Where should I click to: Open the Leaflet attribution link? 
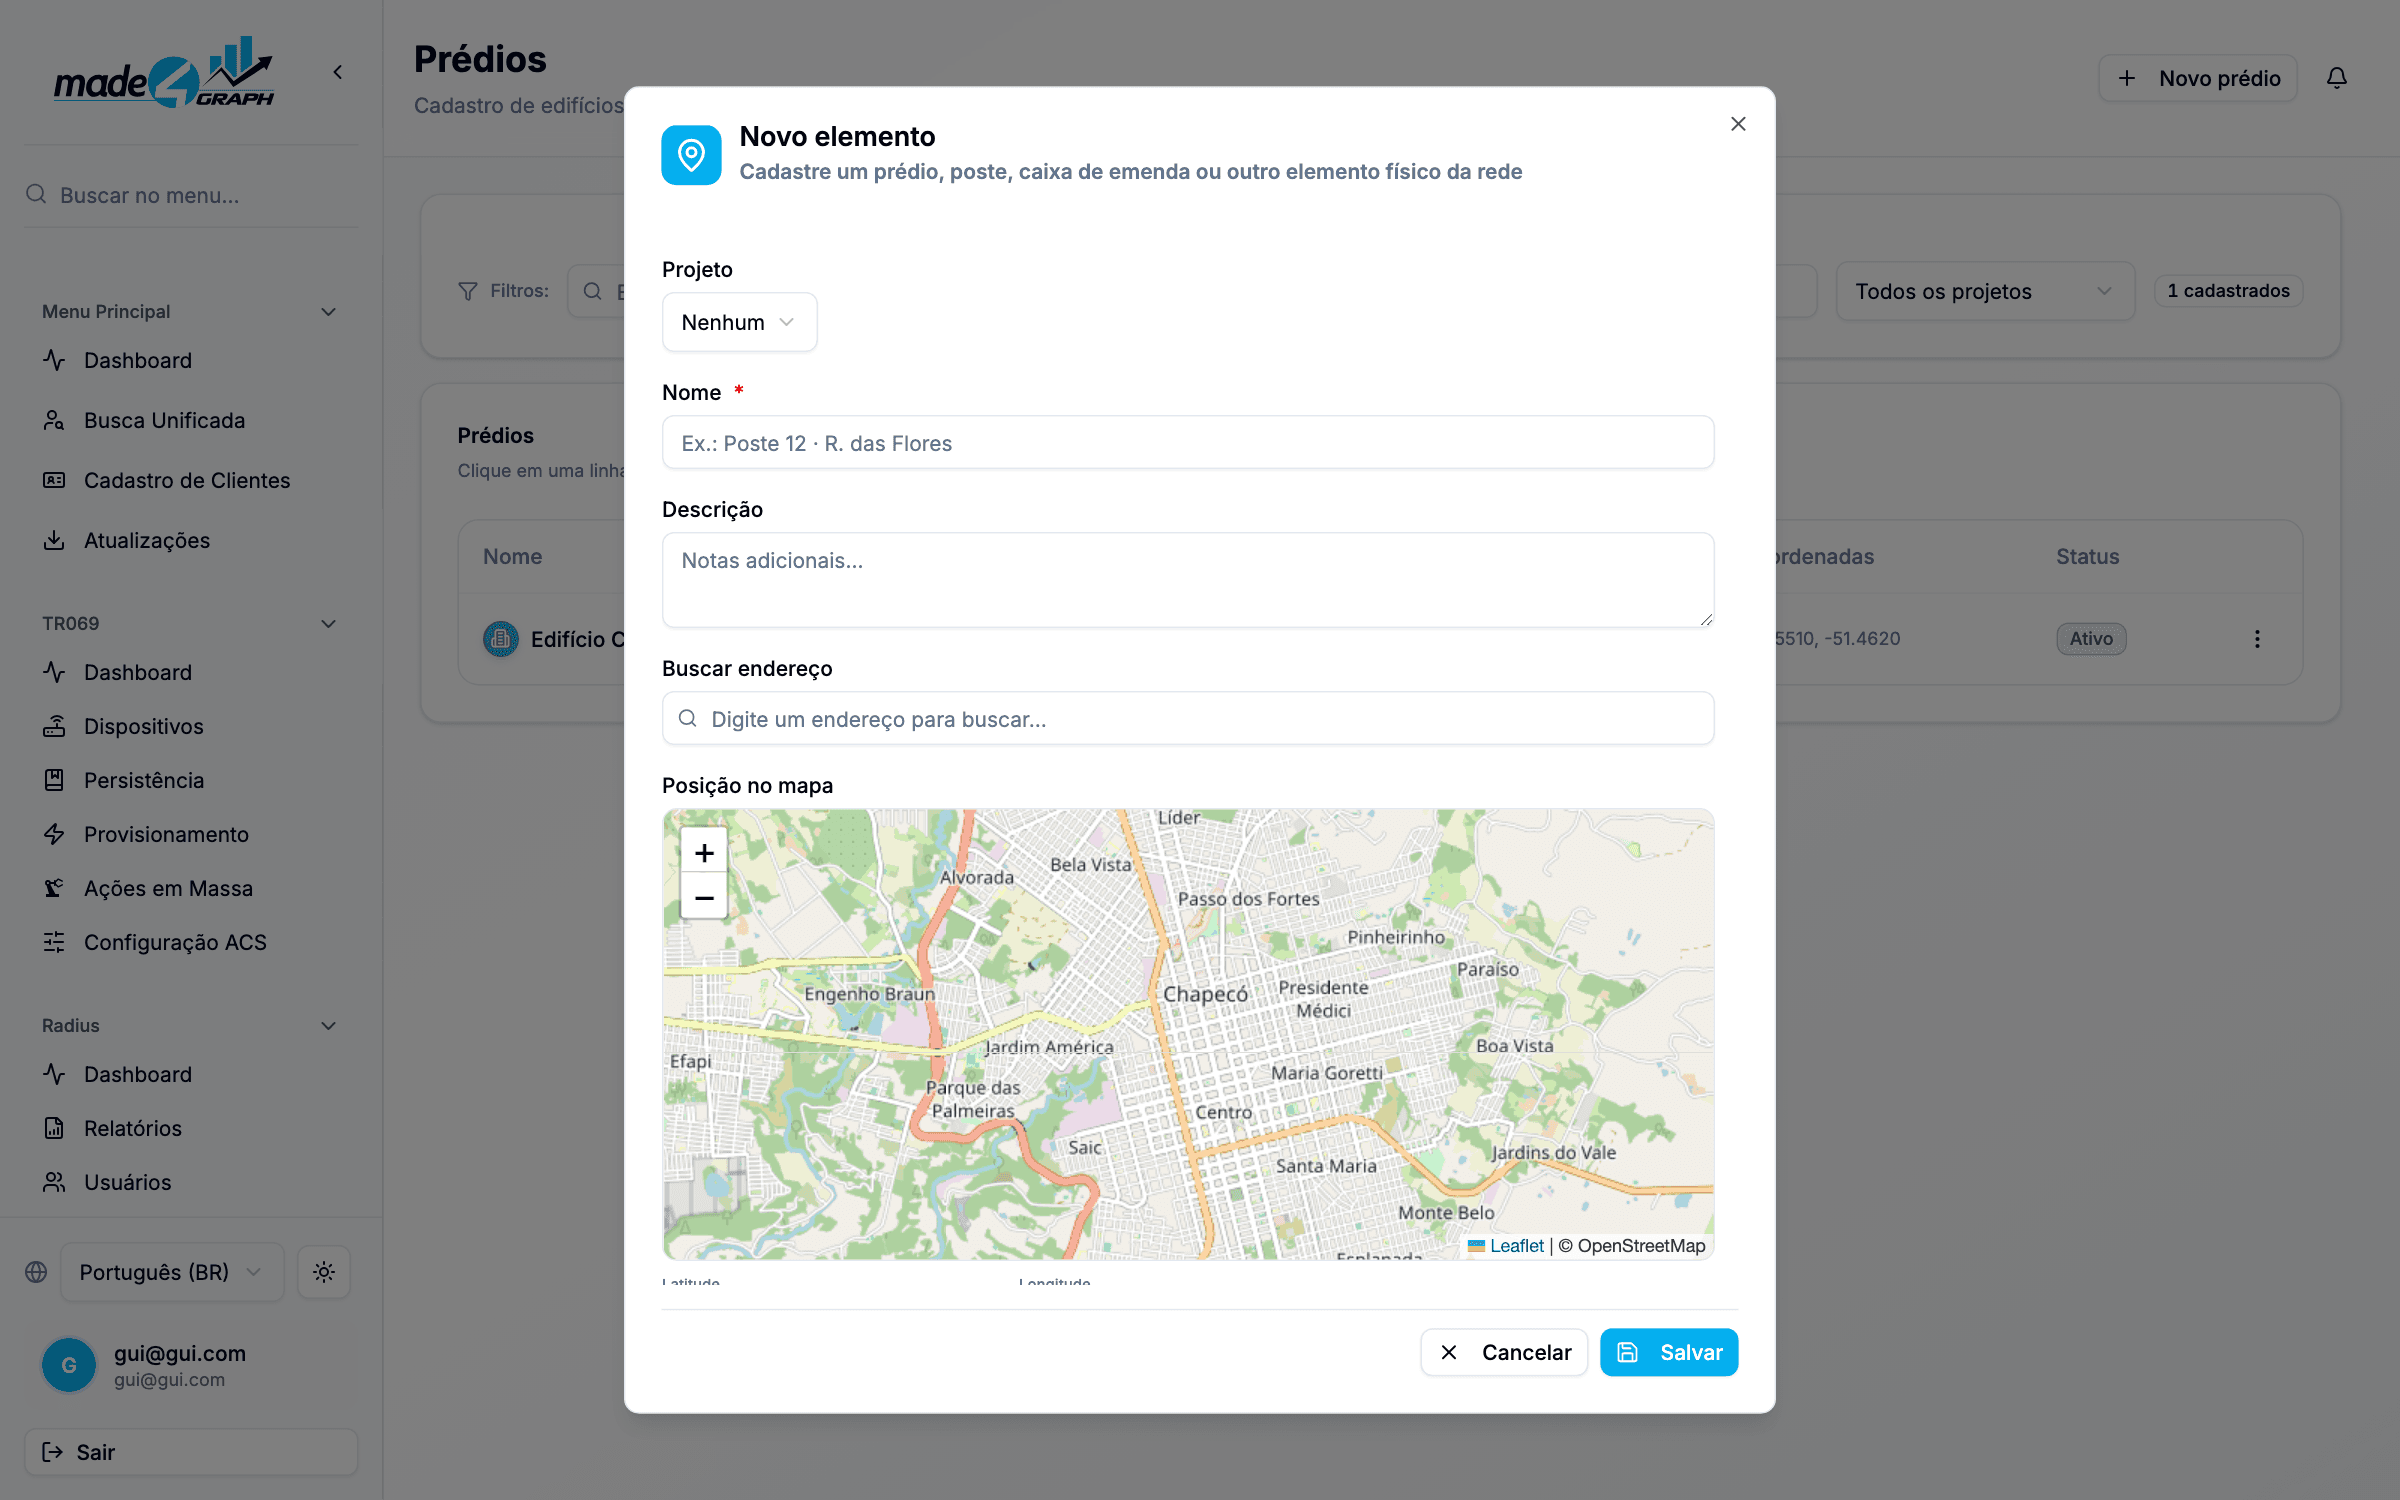click(1516, 1246)
